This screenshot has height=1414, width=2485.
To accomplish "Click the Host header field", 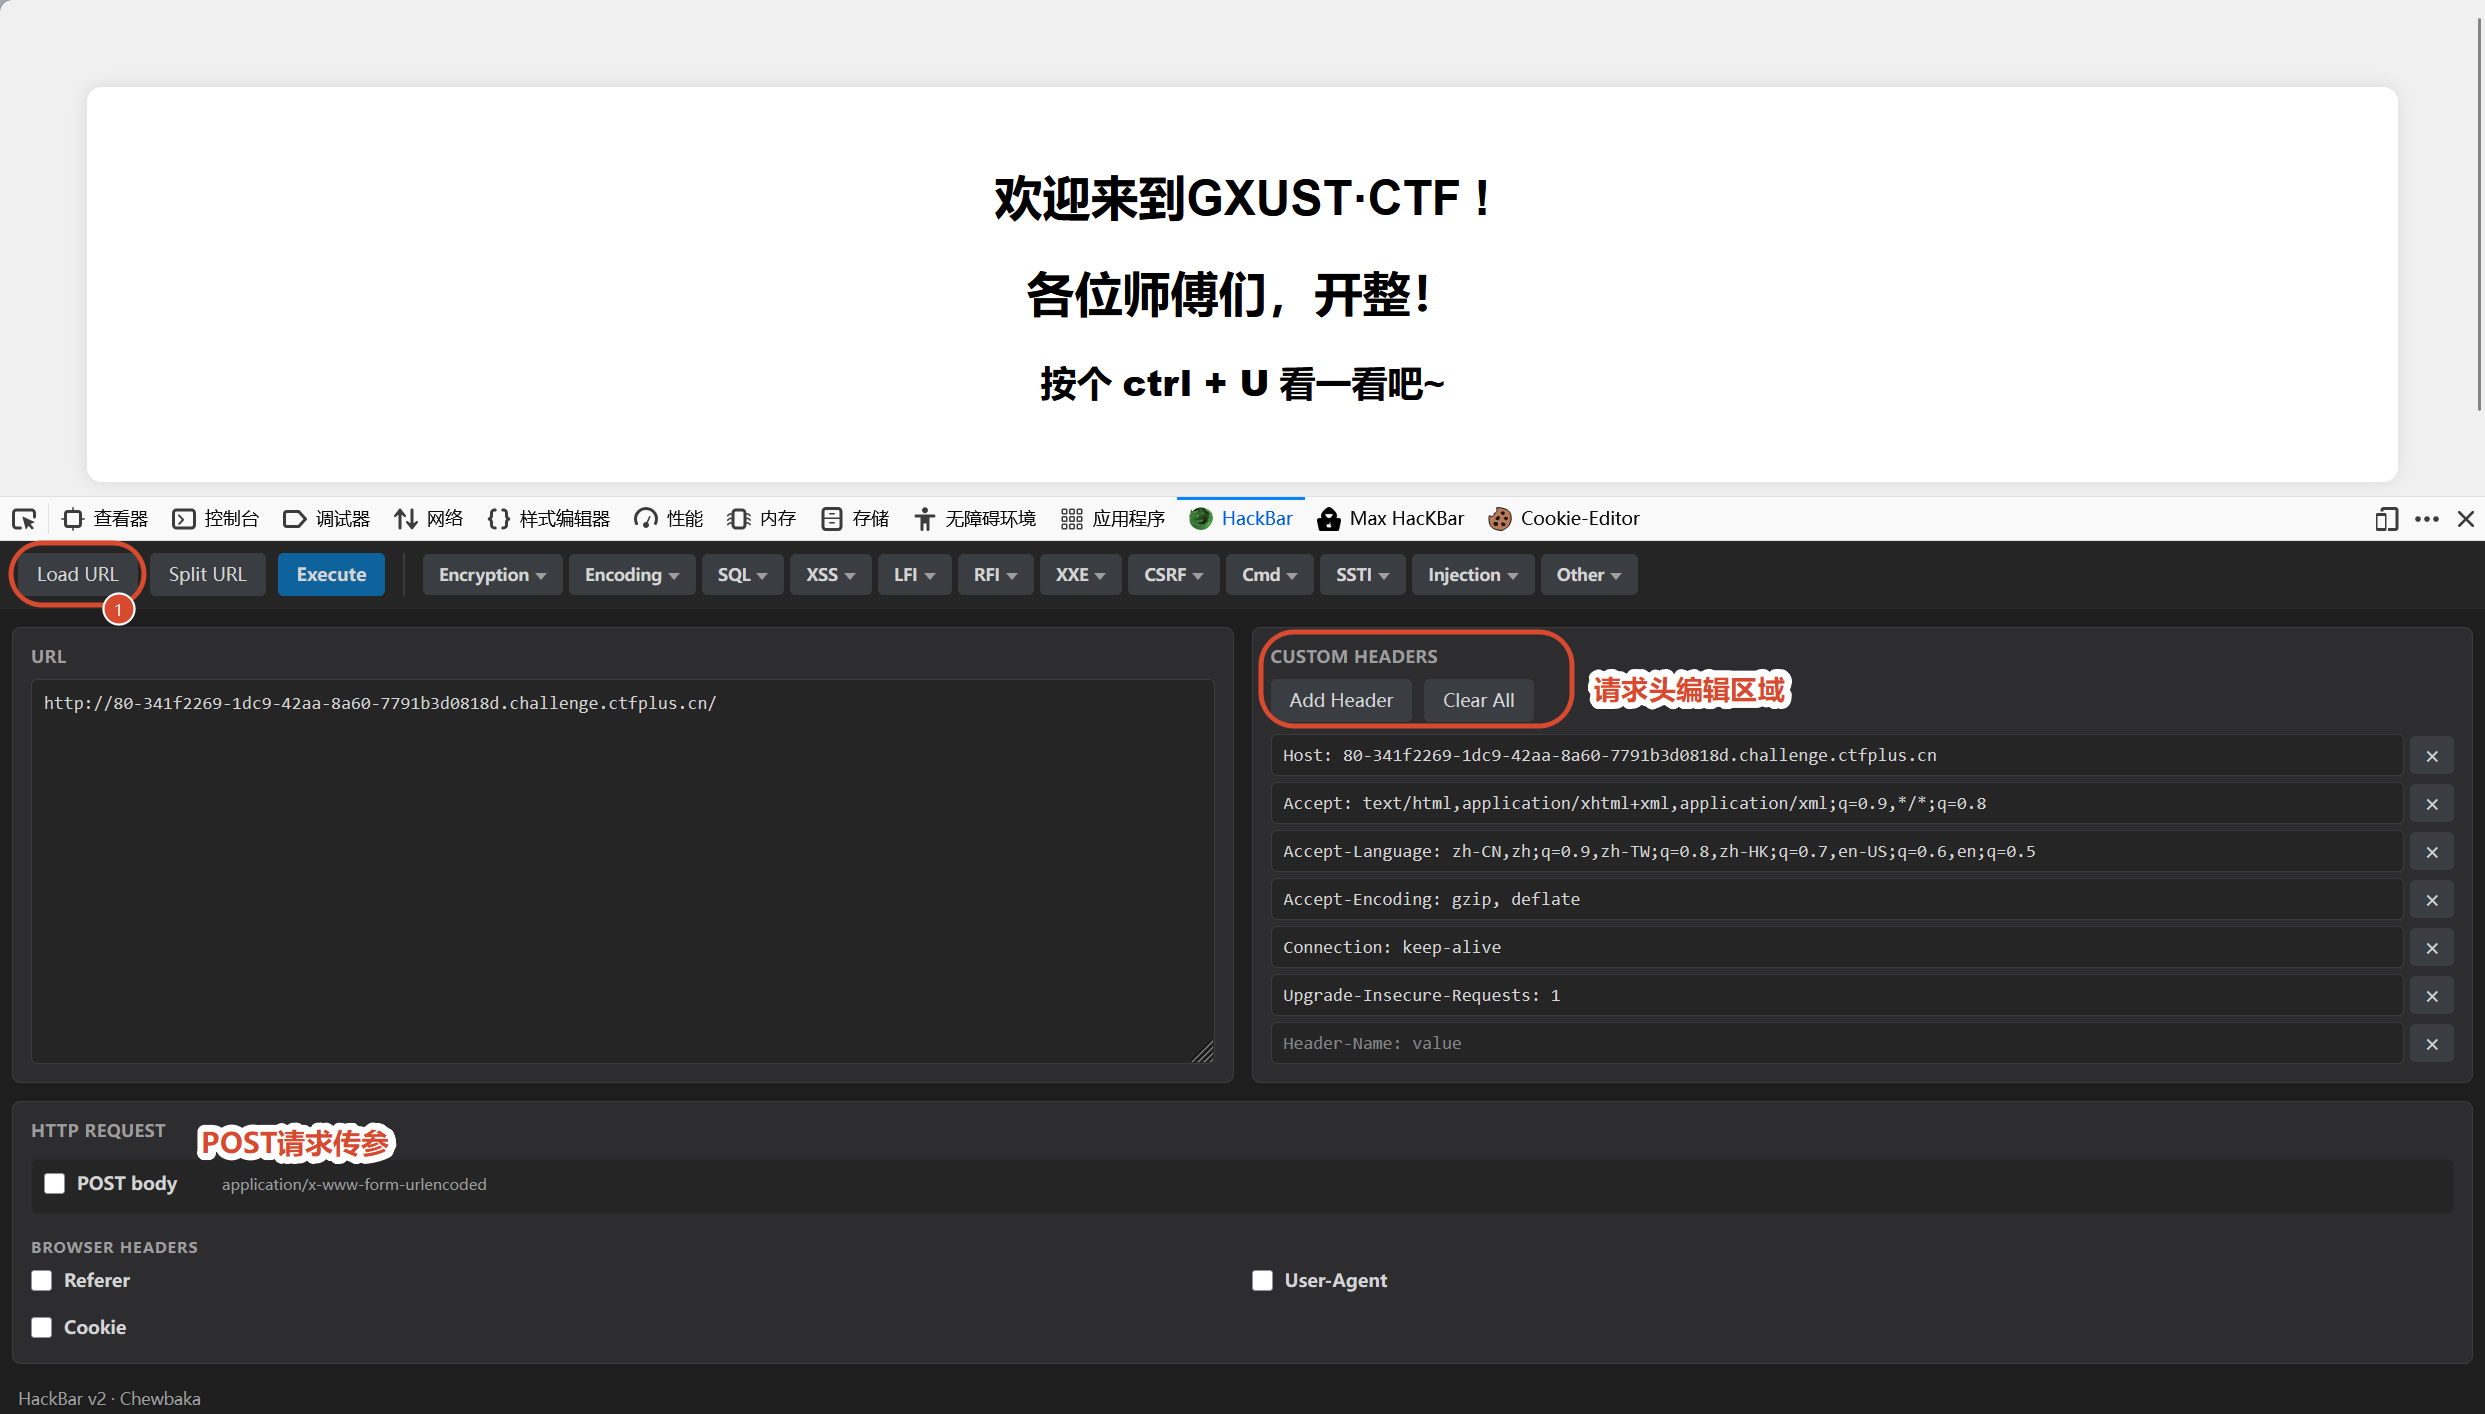I will [1836, 755].
